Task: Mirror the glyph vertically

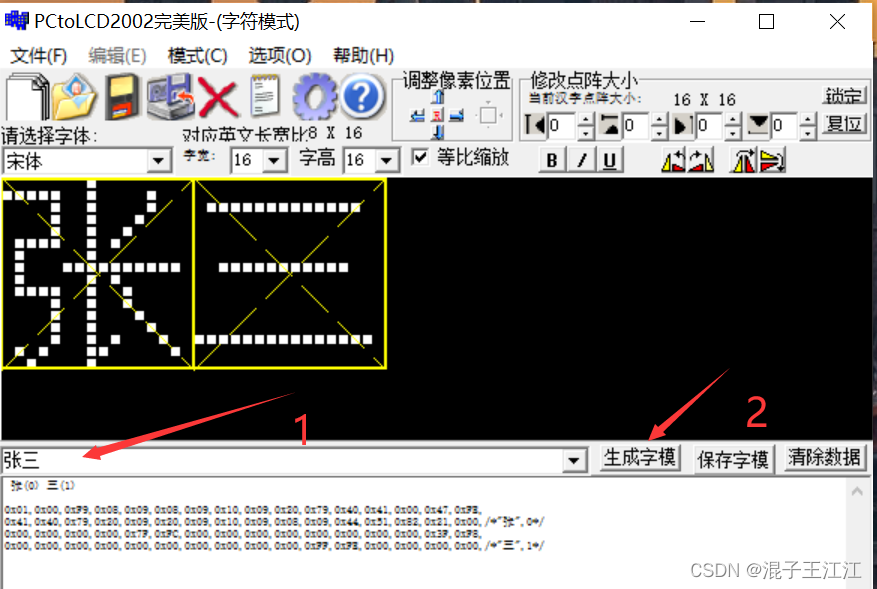Action: 773,161
